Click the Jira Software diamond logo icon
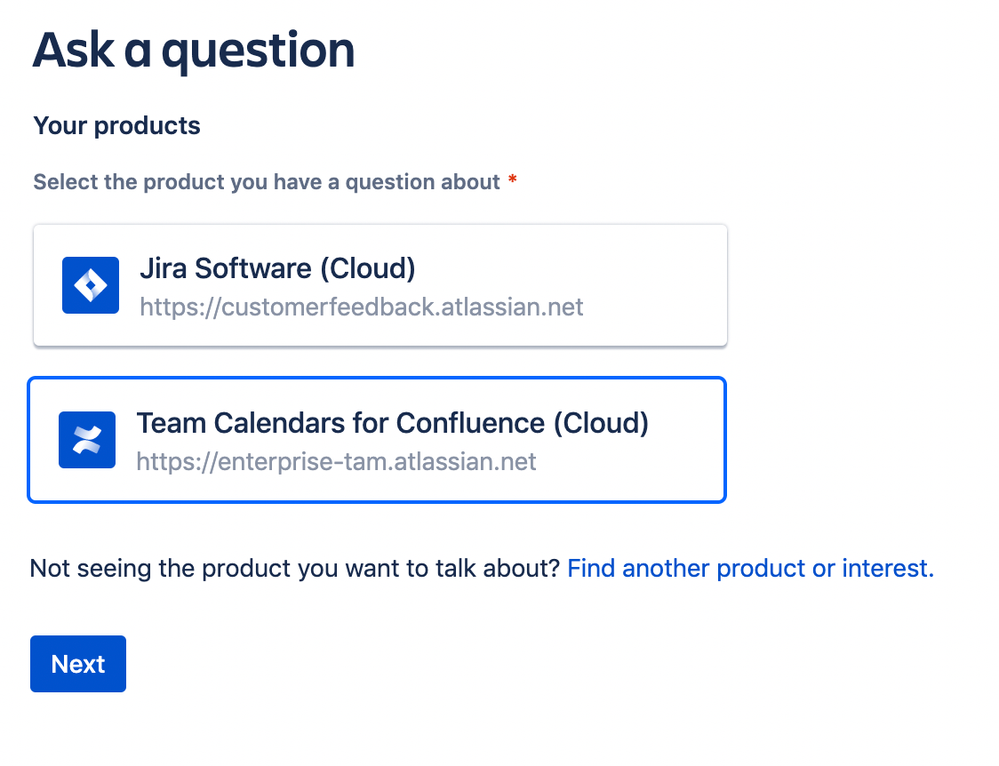999x766 pixels. (90, 285)
